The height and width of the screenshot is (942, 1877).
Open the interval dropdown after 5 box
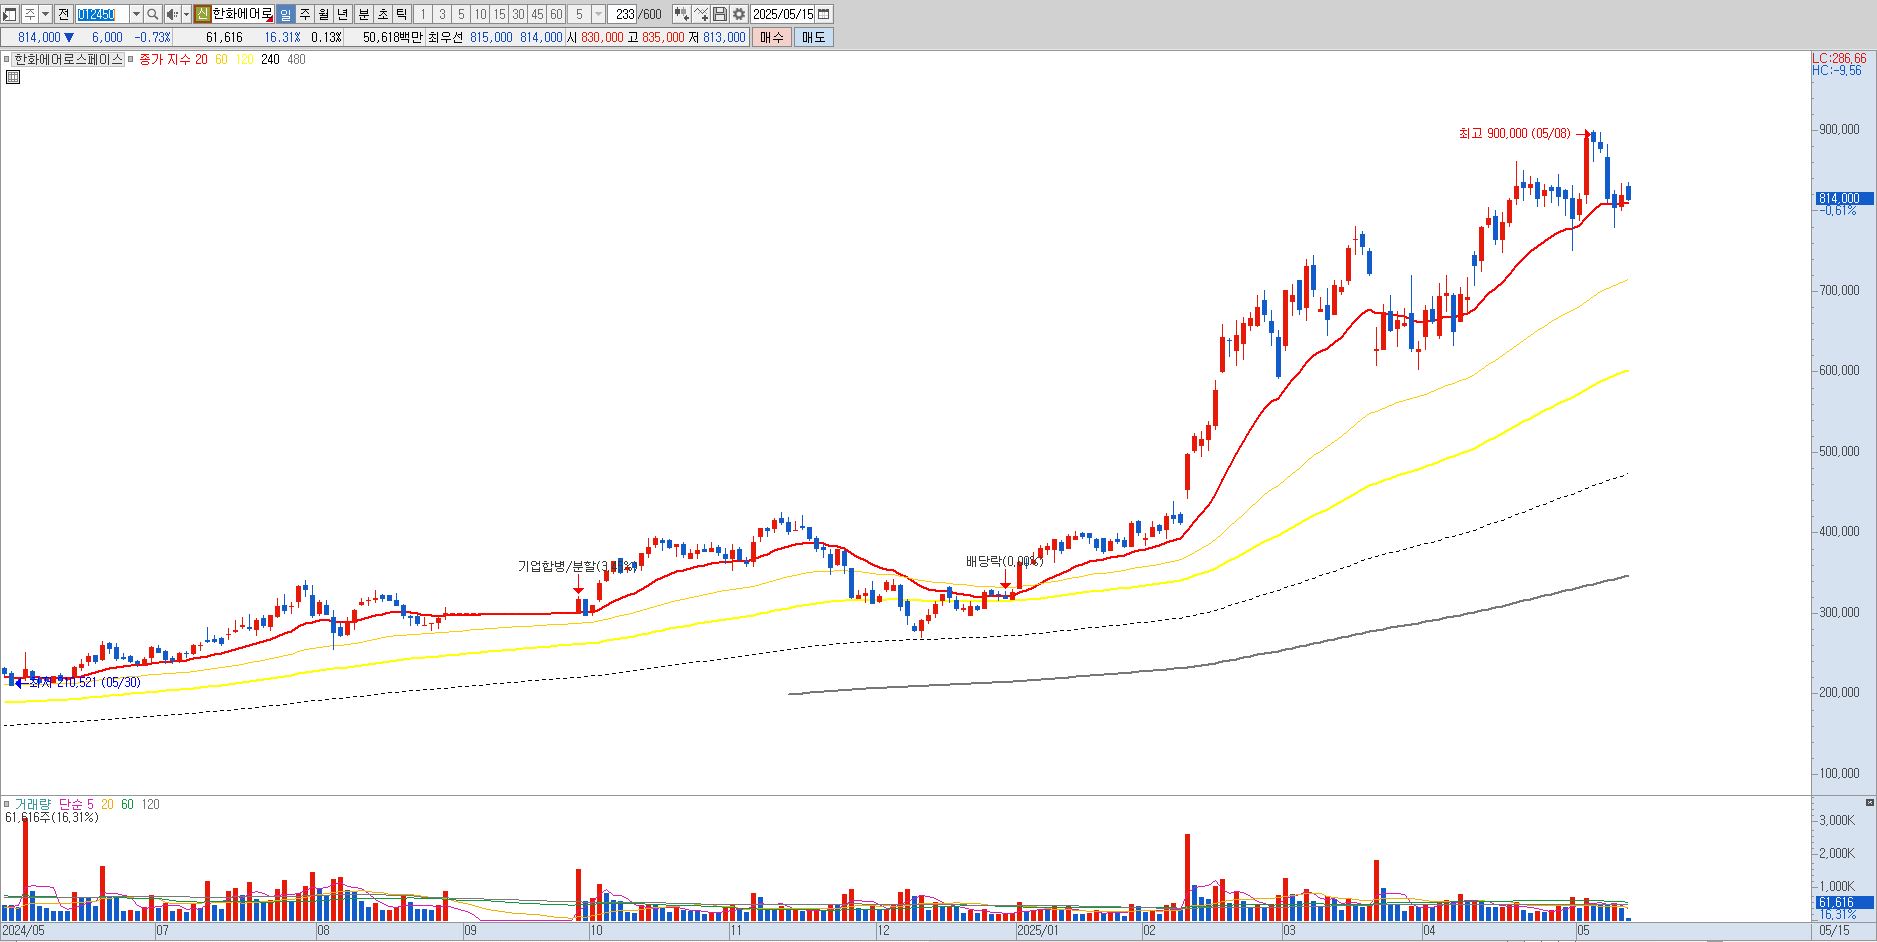(598, 14)
